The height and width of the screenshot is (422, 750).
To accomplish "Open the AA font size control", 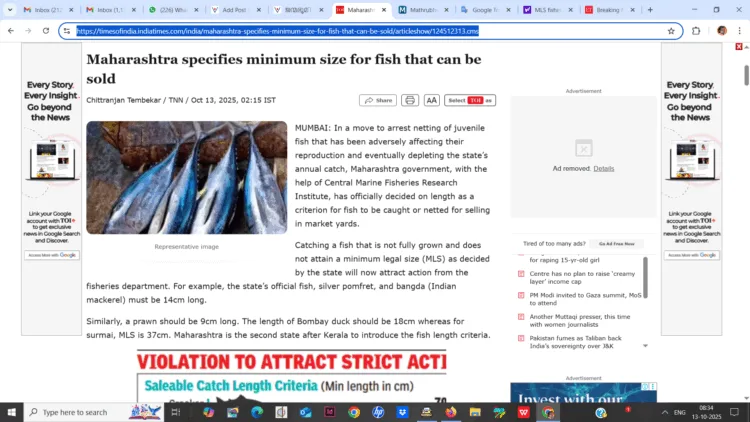I will (432, 100).
